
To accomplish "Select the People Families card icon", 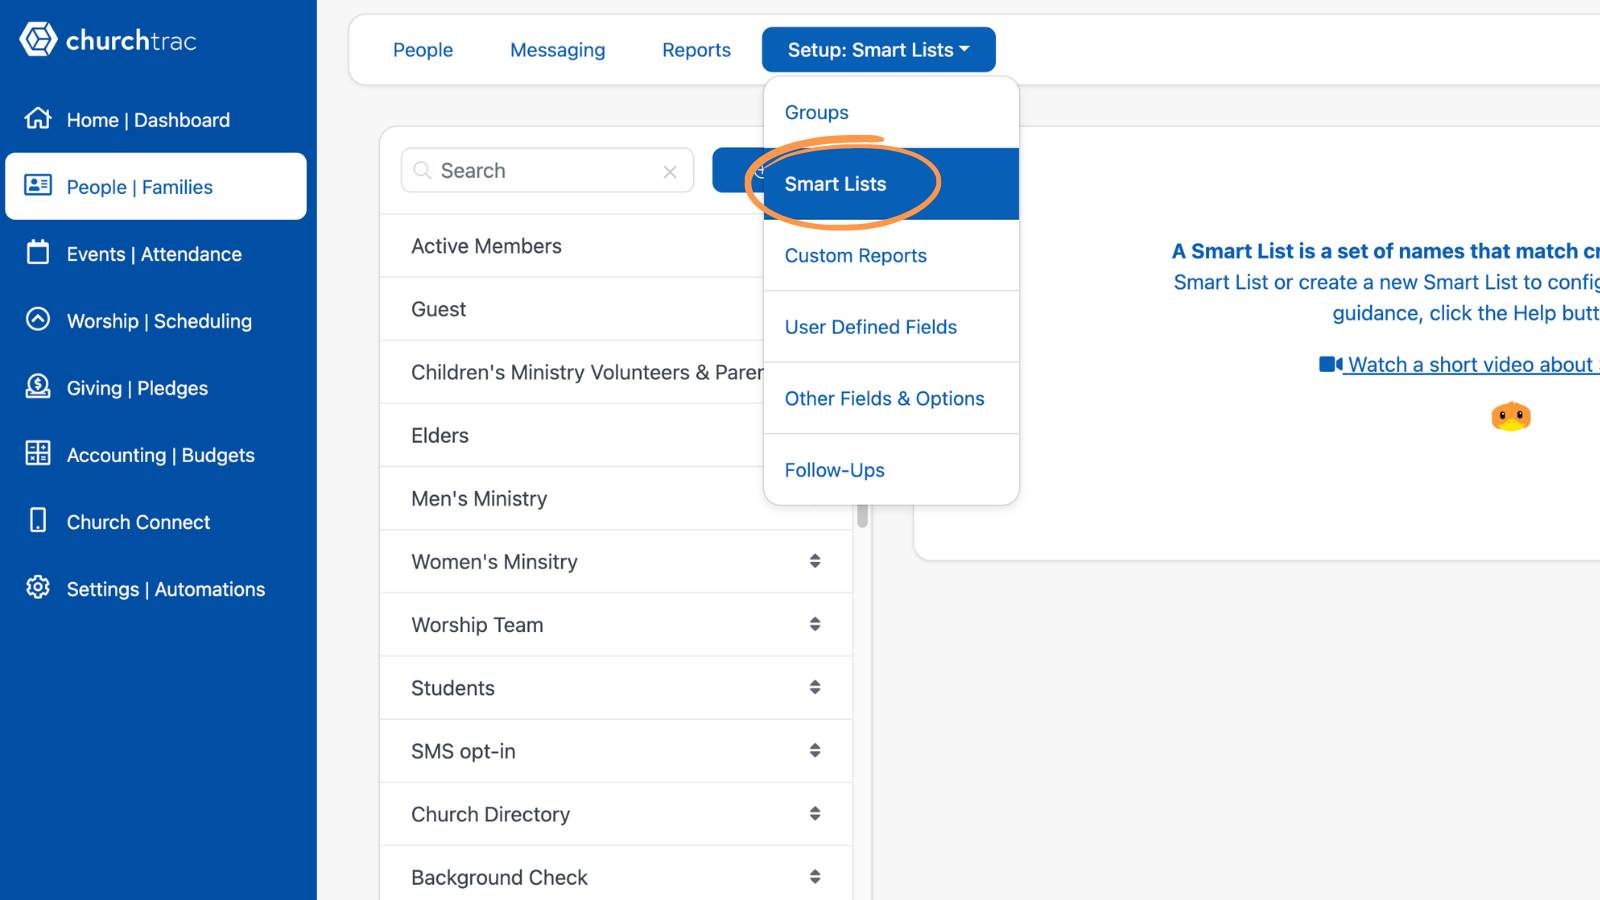I will click(38, 185).
